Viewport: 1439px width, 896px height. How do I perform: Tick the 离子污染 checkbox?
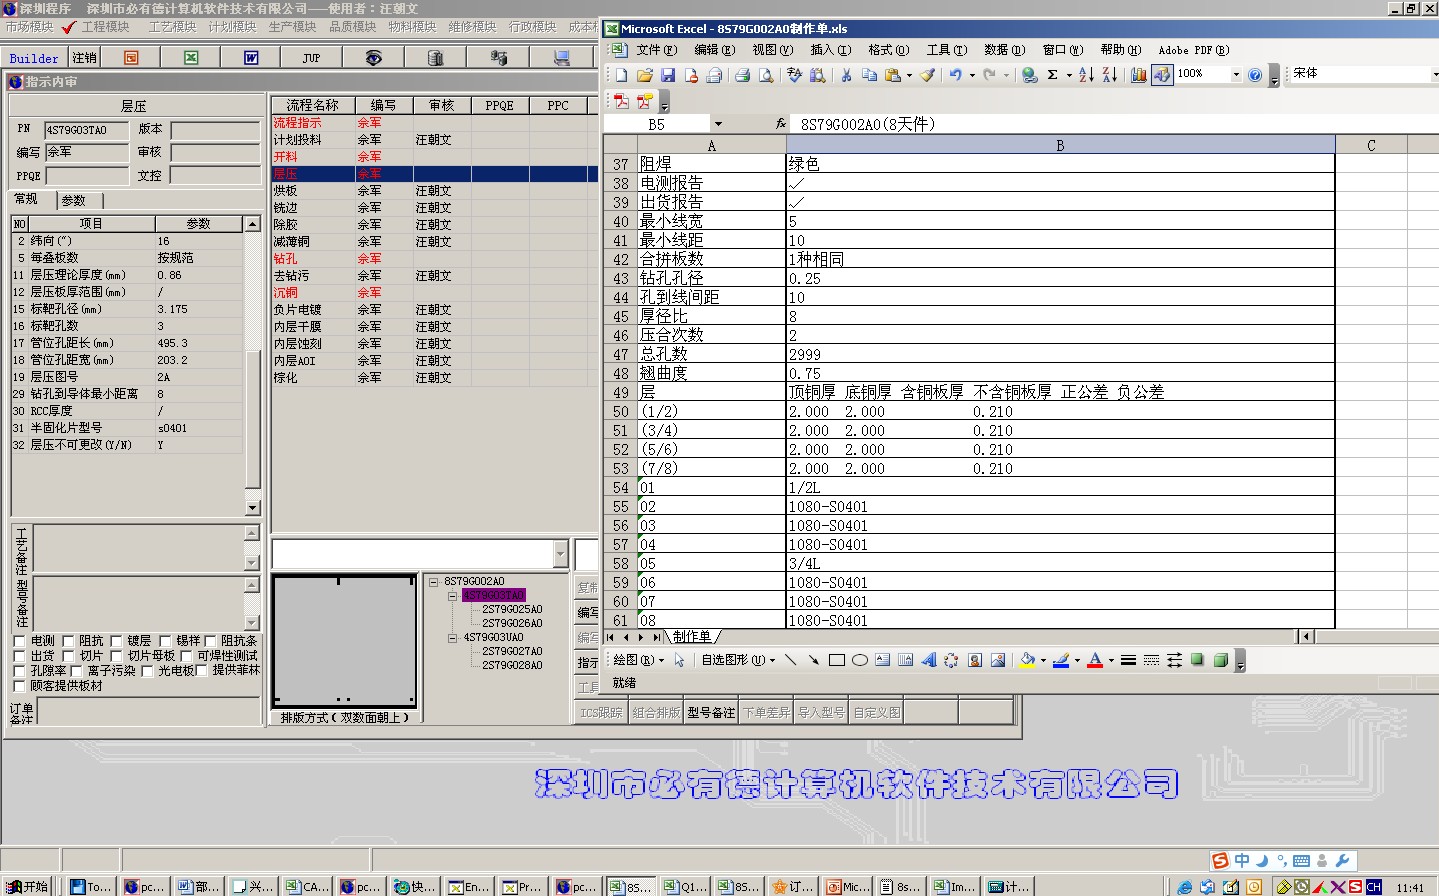coord(76,671)
